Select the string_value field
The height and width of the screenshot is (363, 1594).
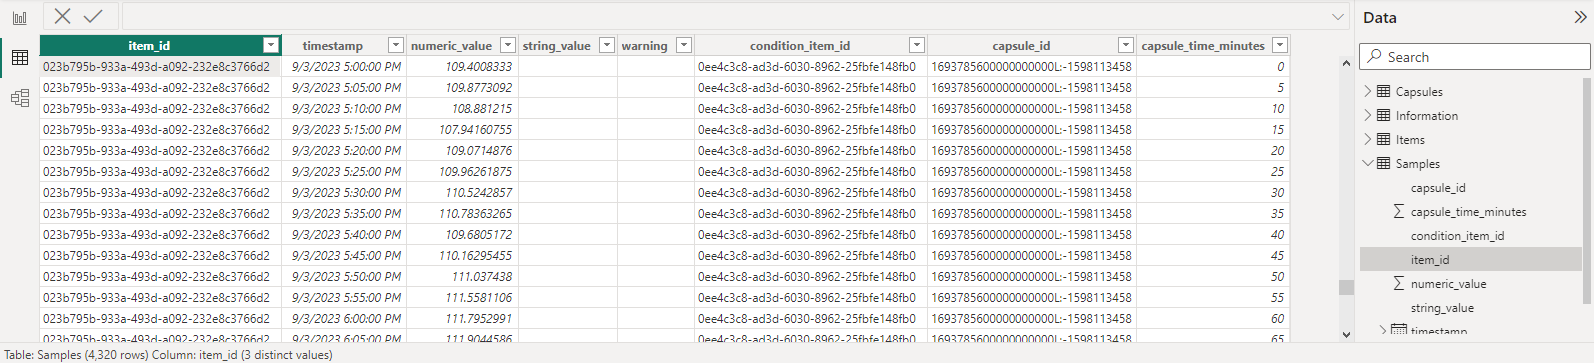[x=1442, y=308]
